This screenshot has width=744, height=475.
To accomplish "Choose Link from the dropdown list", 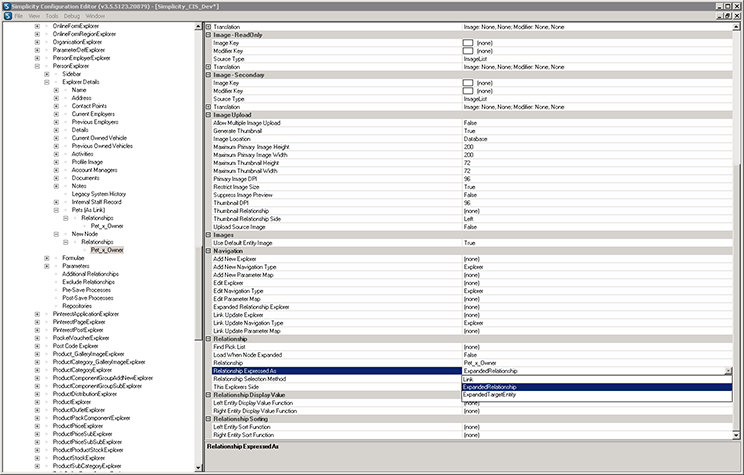I will click(596, 379).
